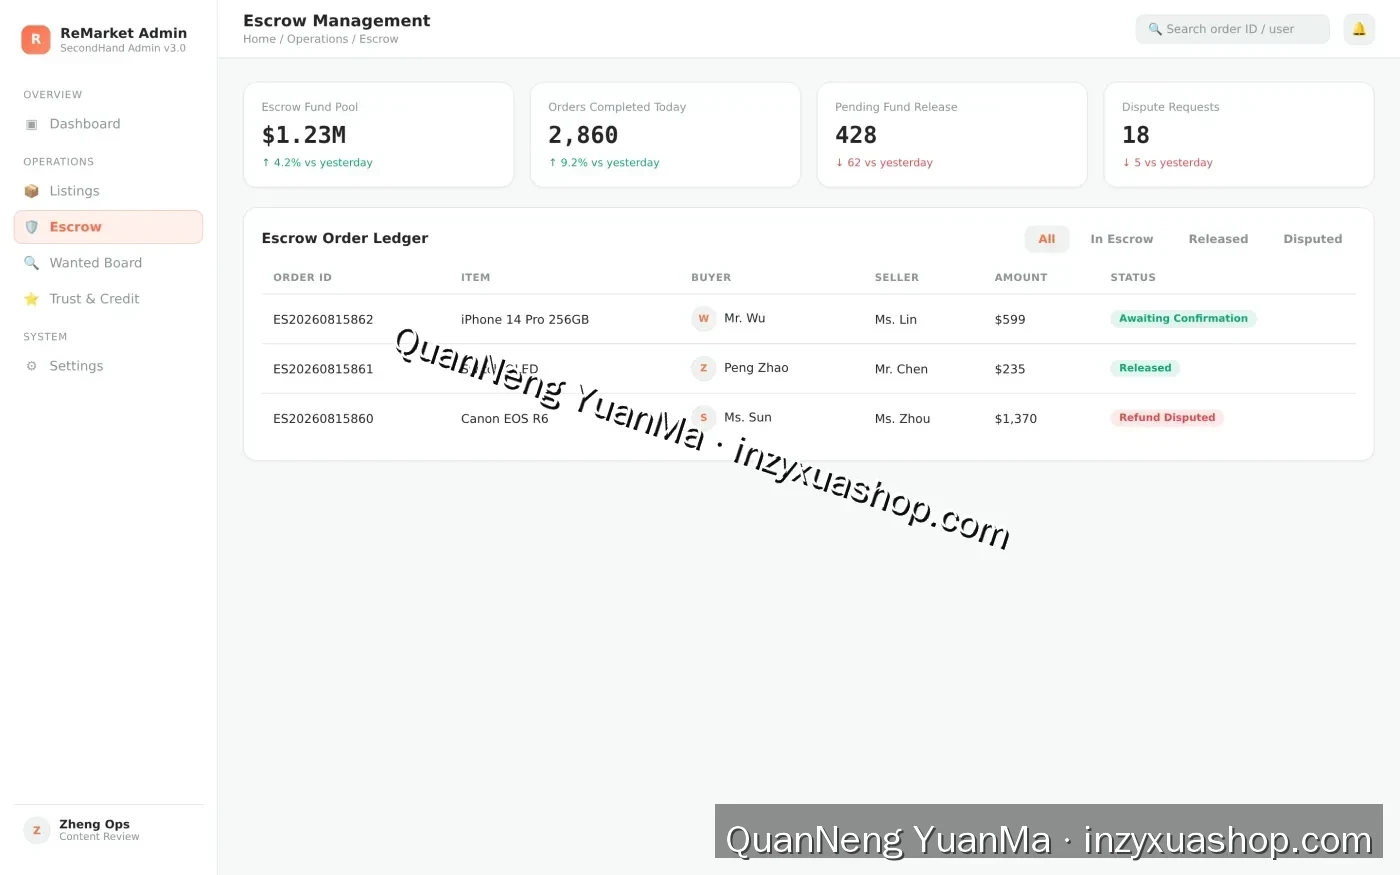Click the $599 amount
Screen dimensions: 1400x875
tap(1010, 320)
